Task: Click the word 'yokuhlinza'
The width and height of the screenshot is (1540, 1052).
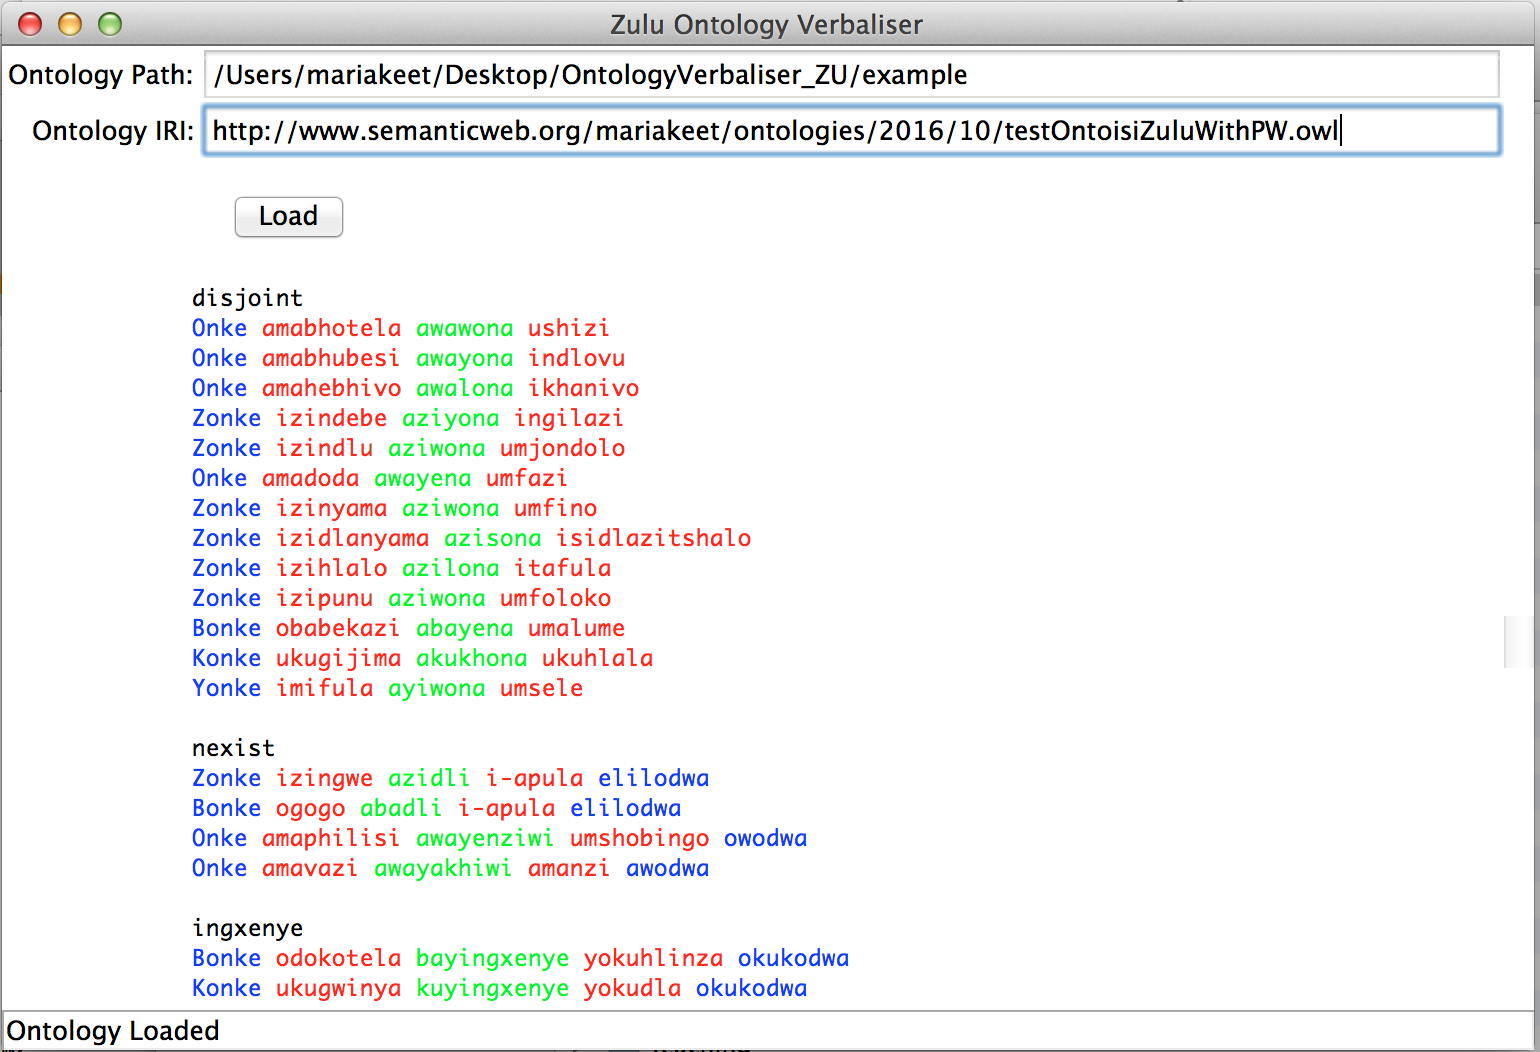Action: [x=653, y=959]
